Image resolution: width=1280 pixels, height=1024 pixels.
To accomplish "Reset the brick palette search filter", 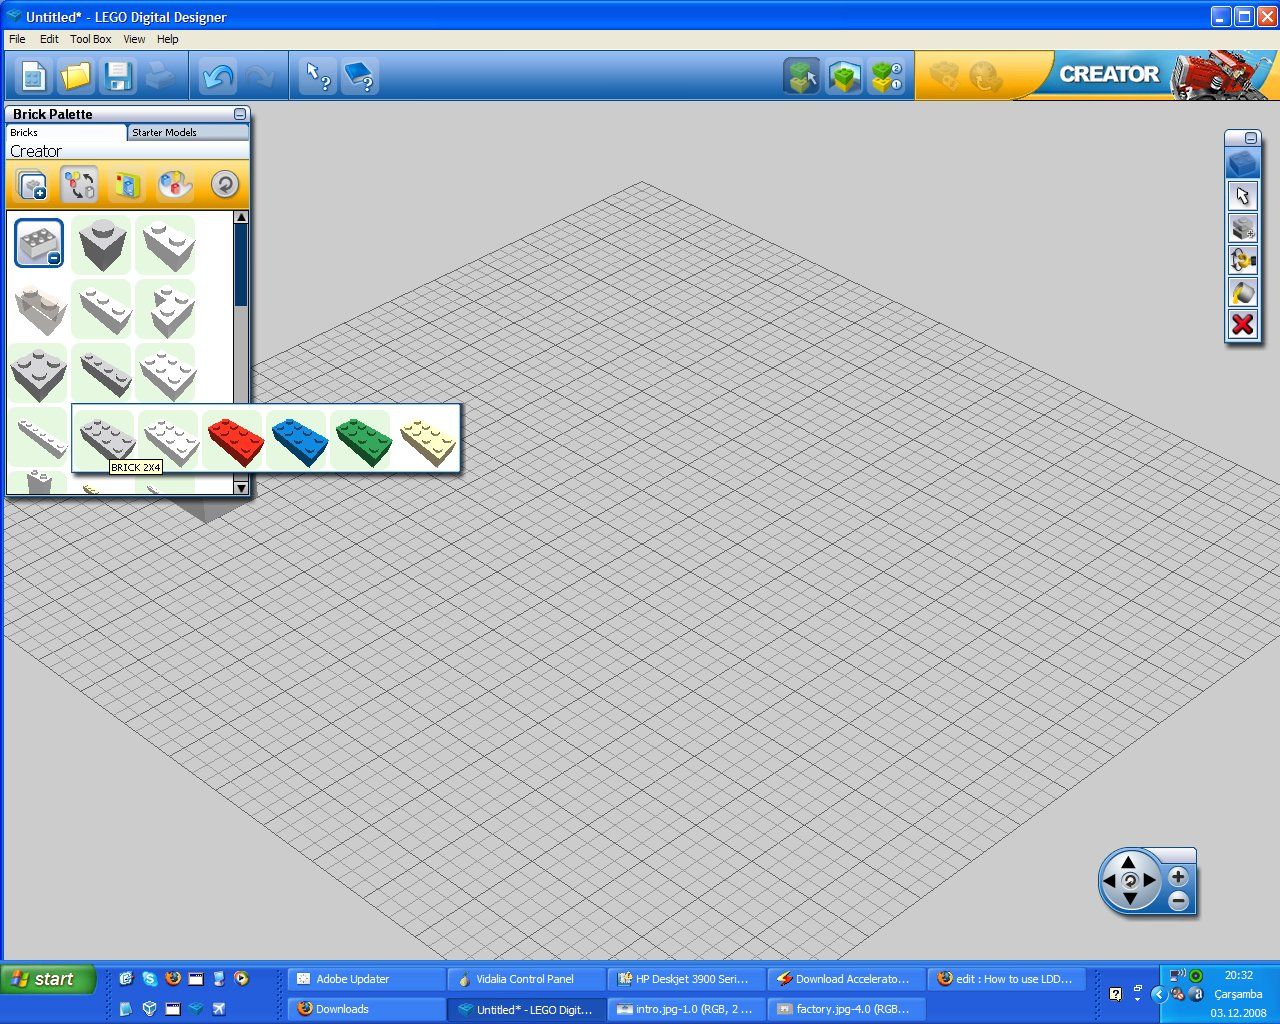I will 224,184.
